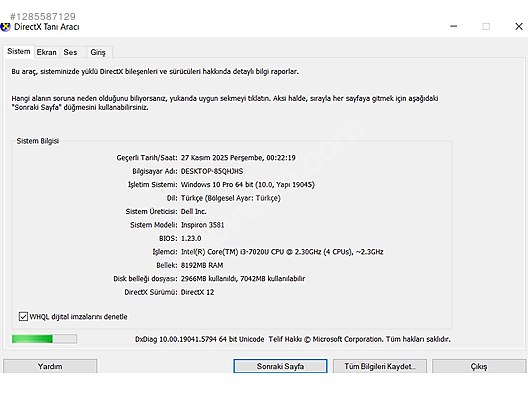This screenshot has width=528, height=396.
Task: Click the Inspiron 3581 model value
Action: (x=202, y=225)
